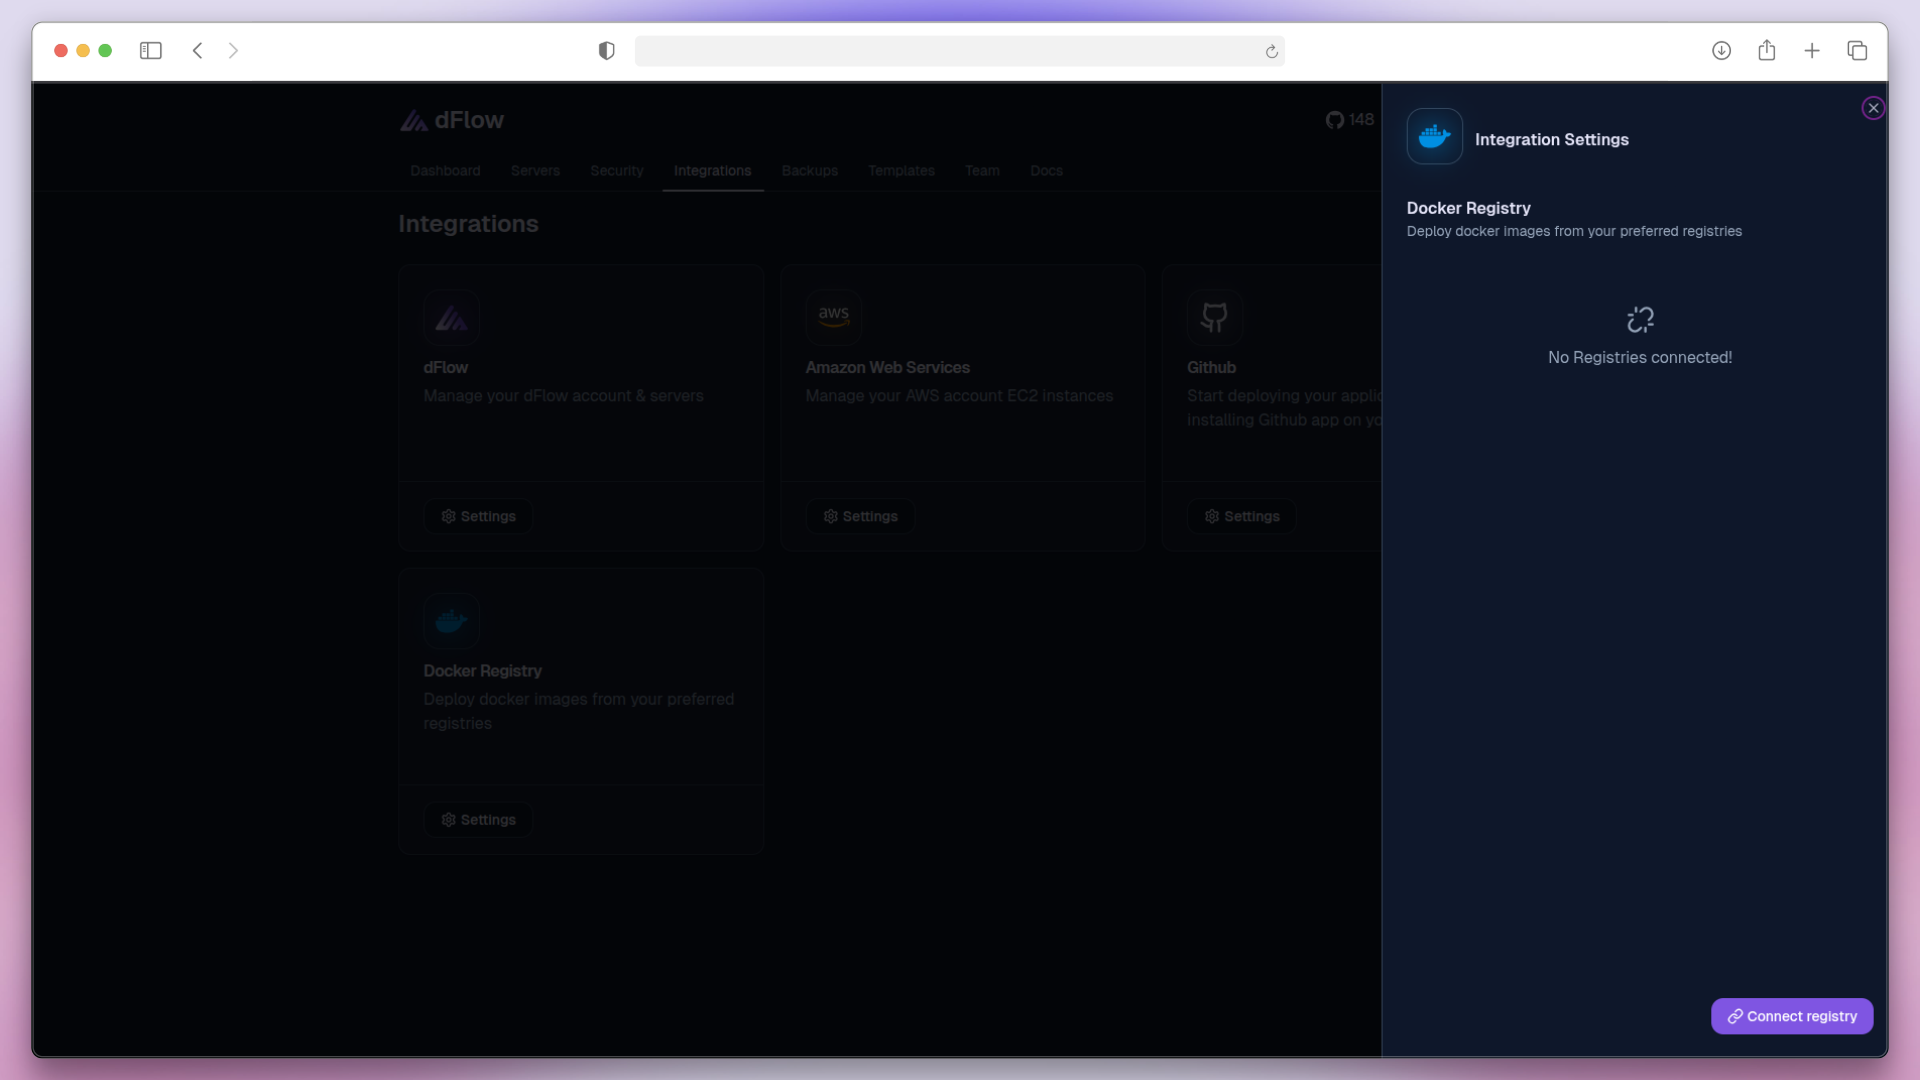Click the Docker whale icon in Integration Settings
This screenshot has height=1080, width=1920.
click(1434, 136)
